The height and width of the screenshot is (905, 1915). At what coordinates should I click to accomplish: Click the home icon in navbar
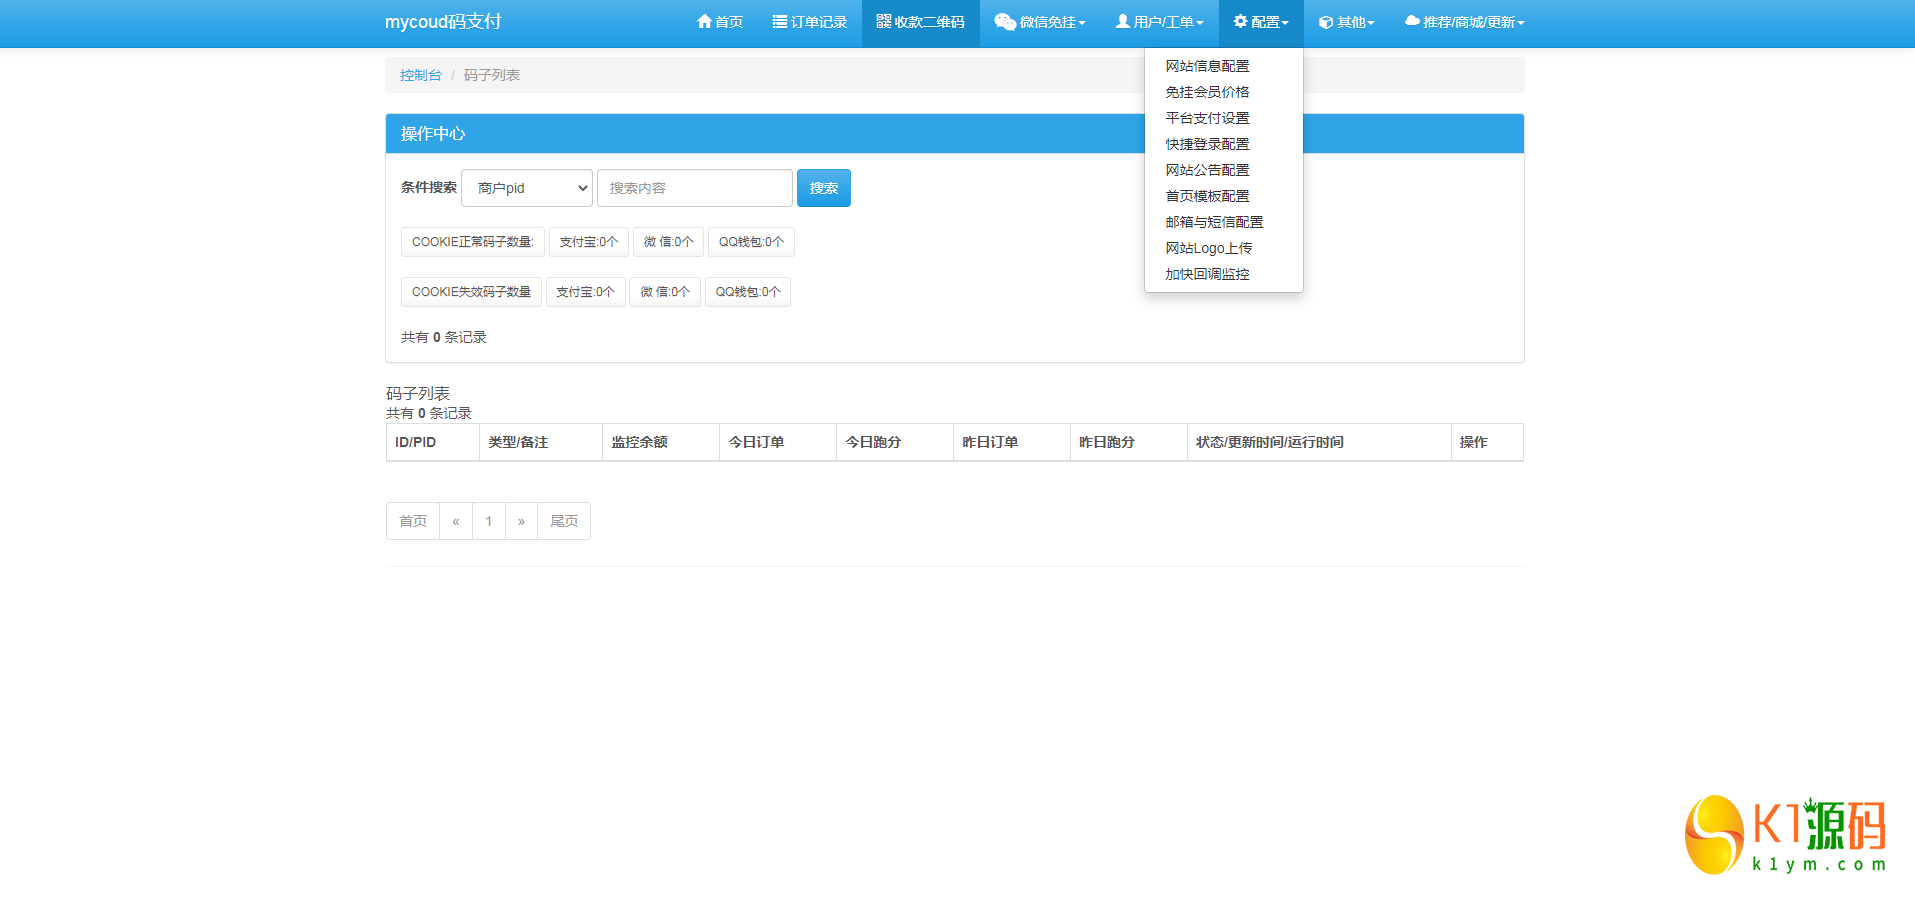coord(704,22)
